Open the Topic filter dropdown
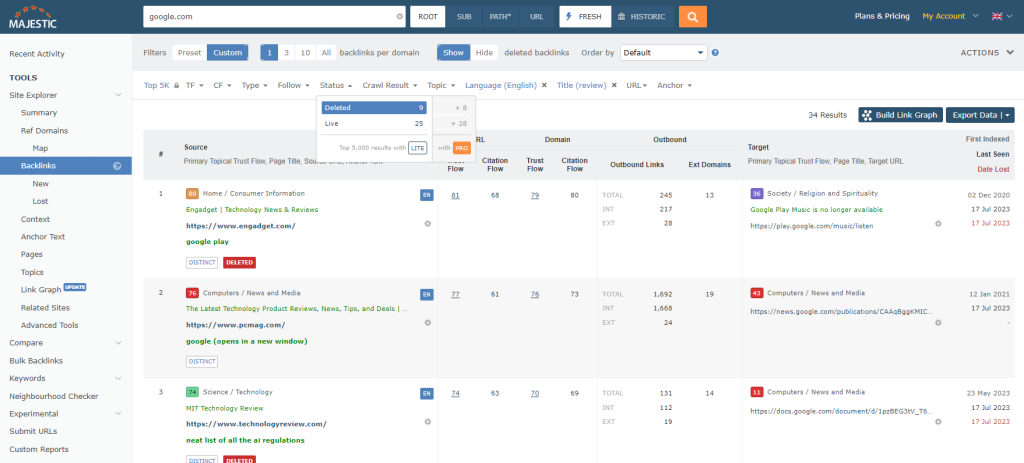The image size is (1024, 463). pos(441,86)
